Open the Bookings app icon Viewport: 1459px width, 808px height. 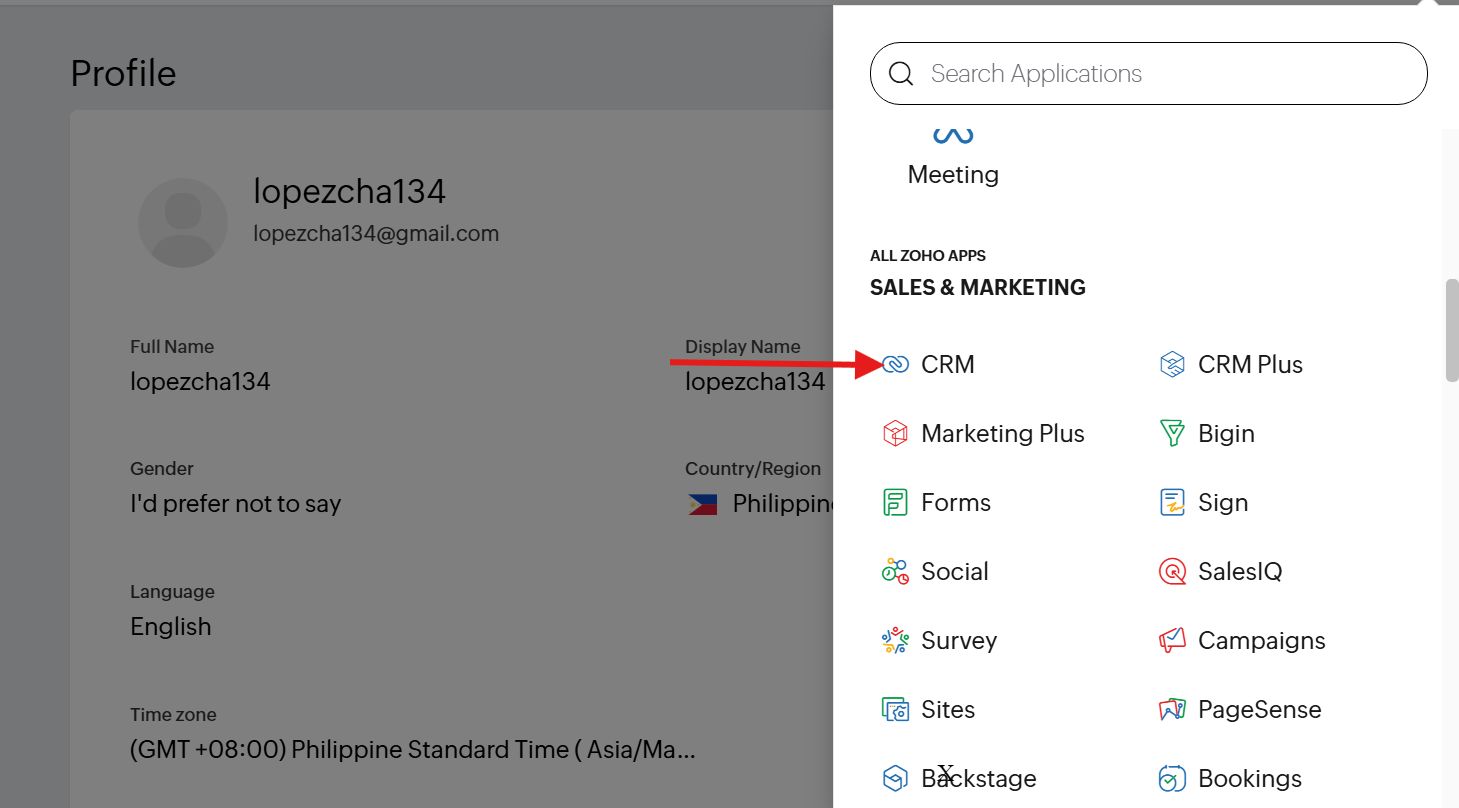tap(1172, 779)
